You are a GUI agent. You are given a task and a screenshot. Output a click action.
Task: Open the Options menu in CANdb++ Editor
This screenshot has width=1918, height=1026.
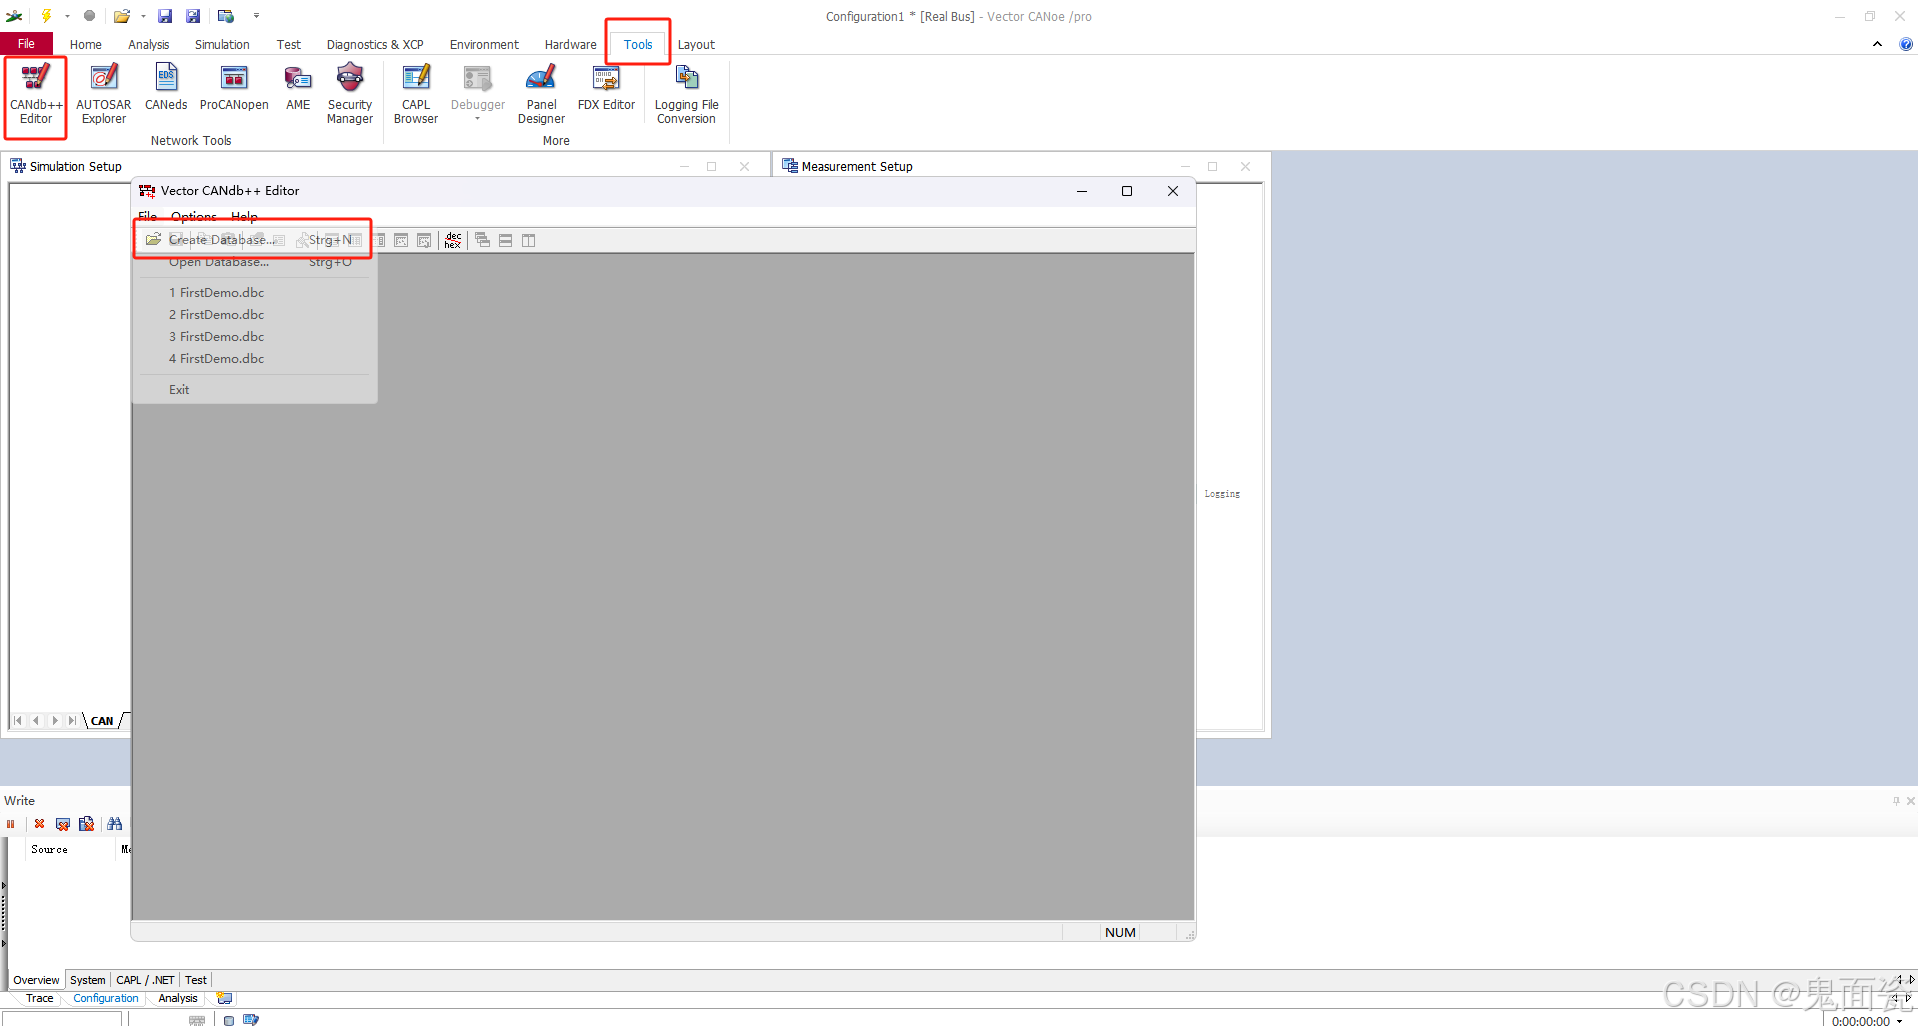click(193, 217)
